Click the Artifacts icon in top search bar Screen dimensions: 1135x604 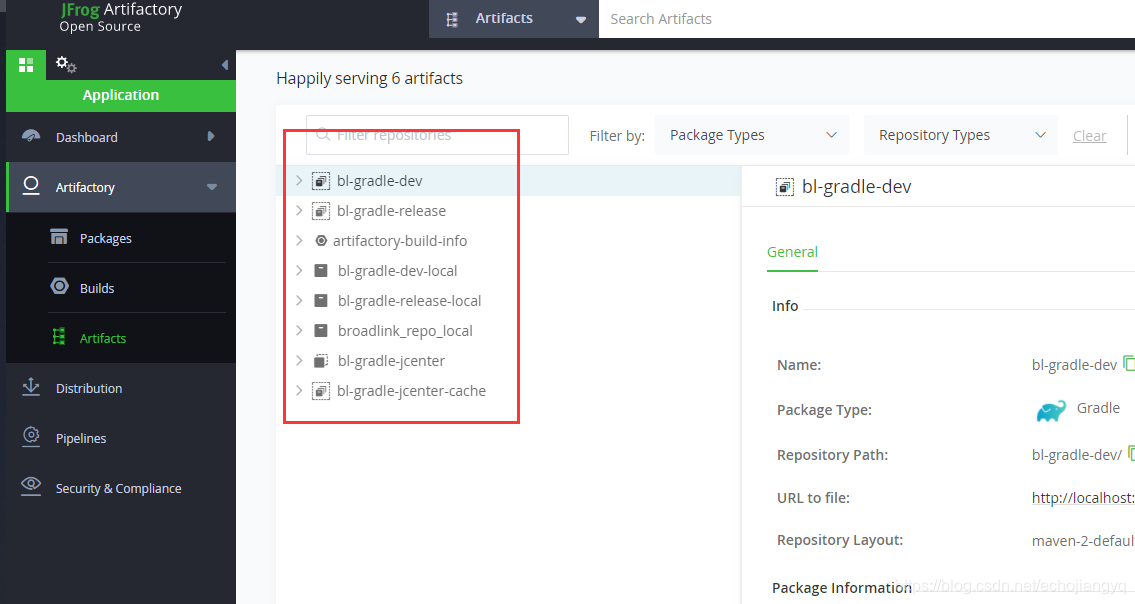tap(452, 20)
